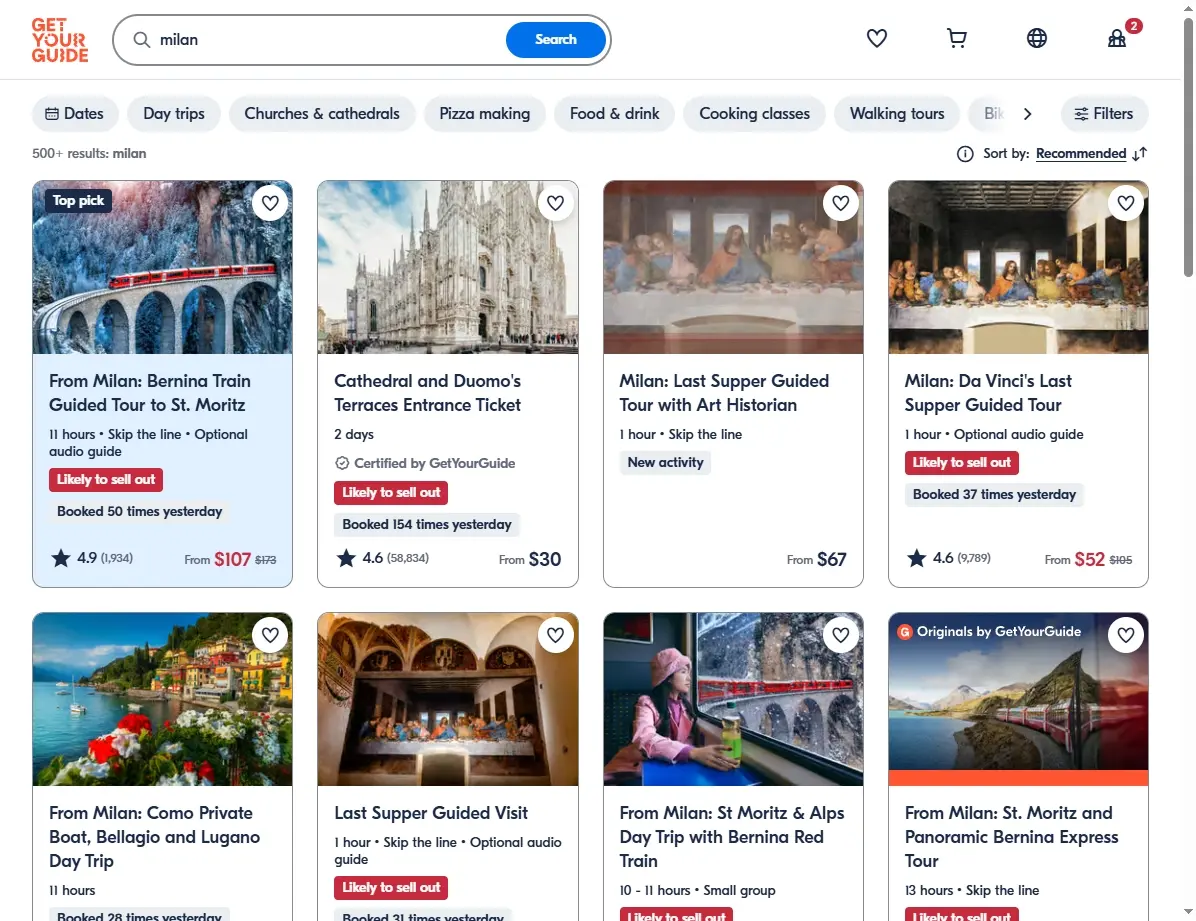Click Likely to sell out on Cathedral card
This screenshot has width=1196, height=921.
(x=391, y=493)
